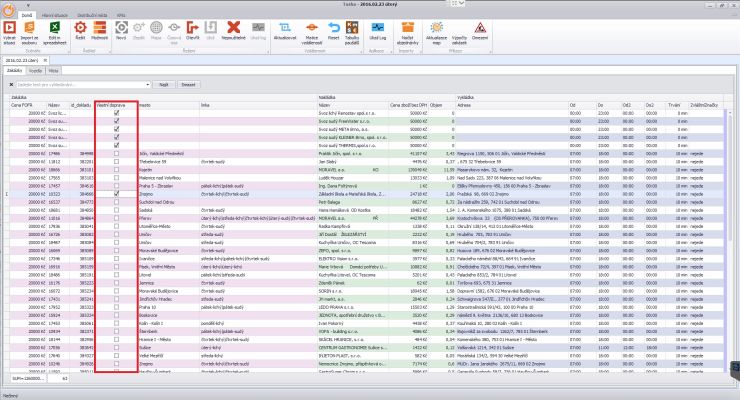Check Vlastní doprava for Praha 10 row

(x=117, y=307)
